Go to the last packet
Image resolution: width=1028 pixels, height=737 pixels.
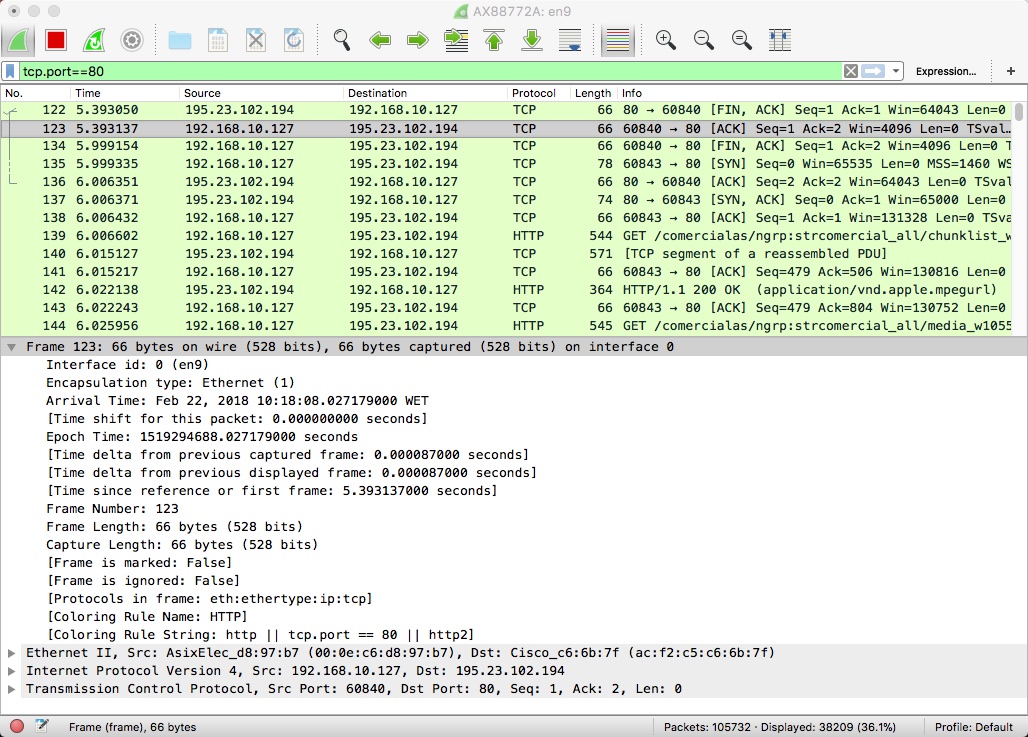(x=532, y=40)
